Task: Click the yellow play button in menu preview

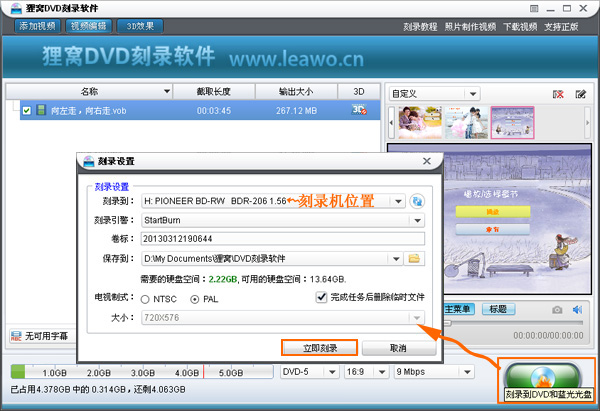Action: click(493, 212)
